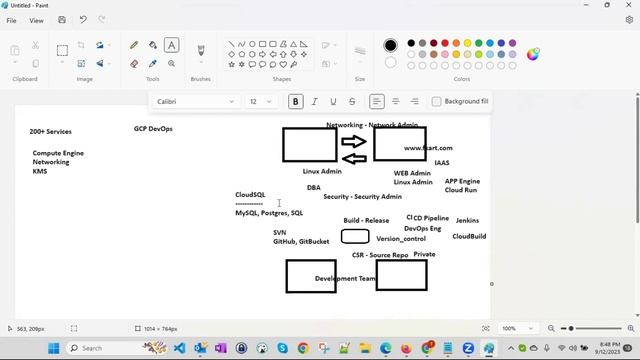
Task: Click the Cut scissors icon
Action: click(x=36, y=45)
